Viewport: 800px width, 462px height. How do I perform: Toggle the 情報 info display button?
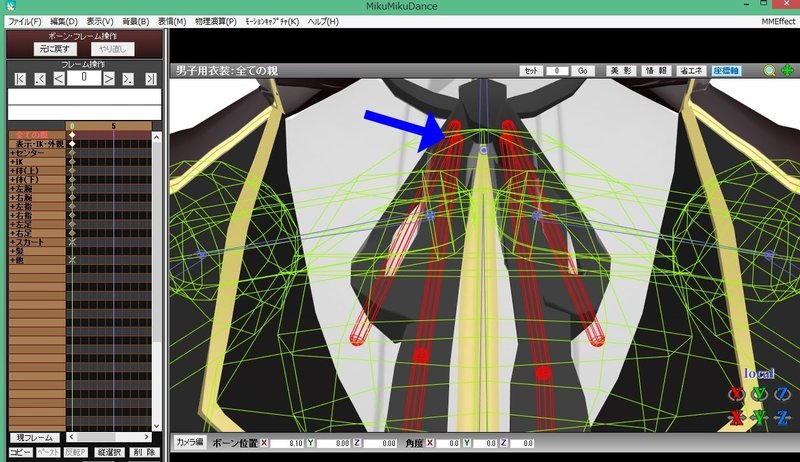(656, 71)
